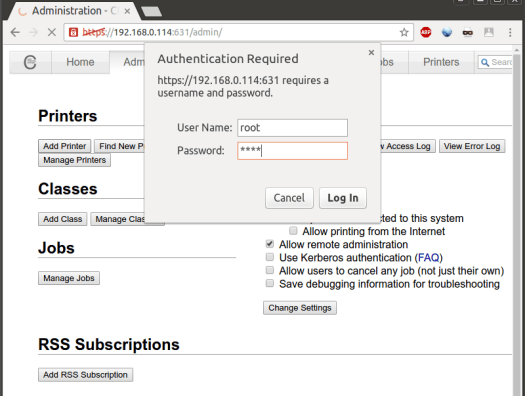Open the Kerberos FAQ link
This screenshot has height=396, width=525.
click(x=429, y=257)
